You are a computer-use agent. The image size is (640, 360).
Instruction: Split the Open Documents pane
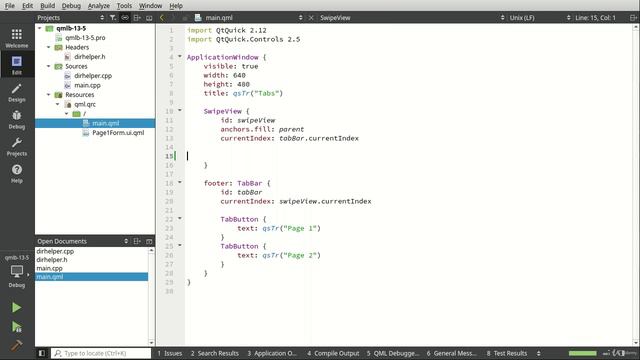[x=137, y=241]
